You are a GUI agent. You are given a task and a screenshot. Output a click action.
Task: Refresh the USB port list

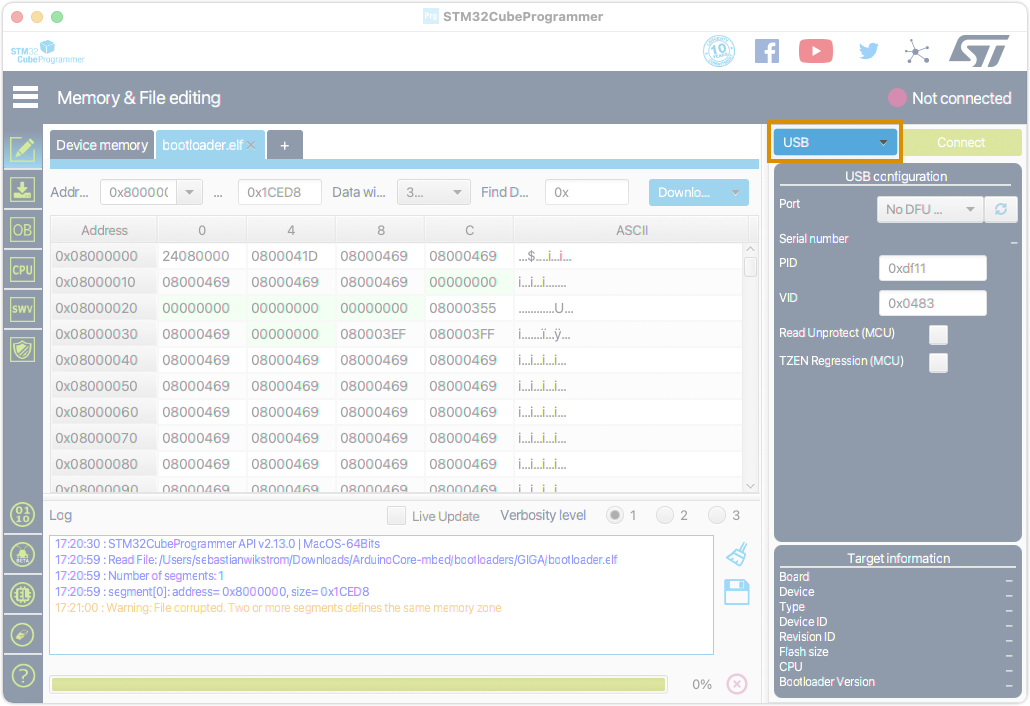1000,210
